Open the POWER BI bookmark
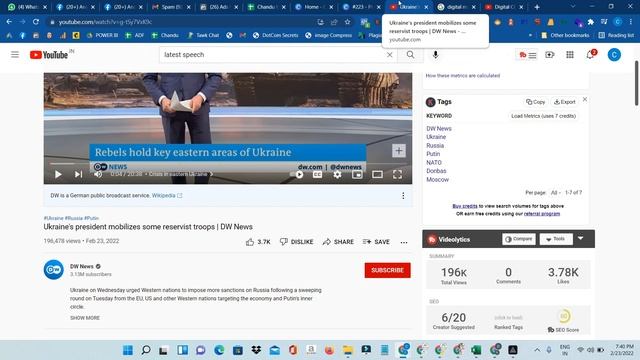 point(102,36)
